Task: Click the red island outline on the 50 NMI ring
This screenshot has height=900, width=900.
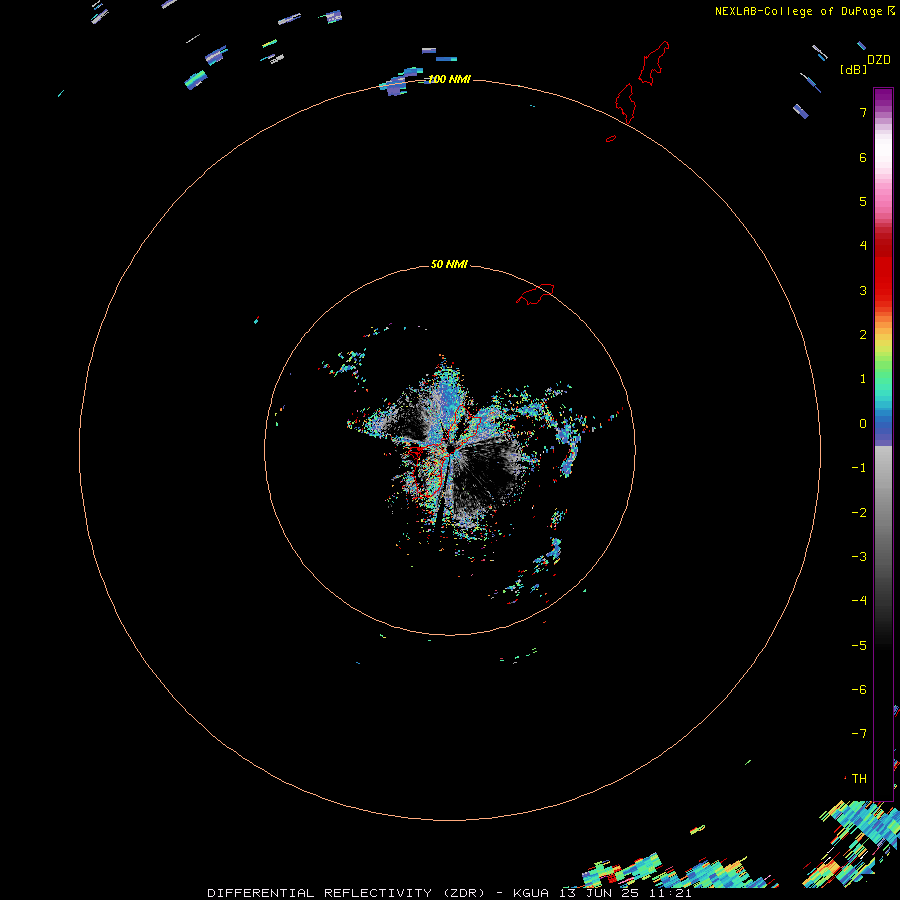Action: (536, 294)
